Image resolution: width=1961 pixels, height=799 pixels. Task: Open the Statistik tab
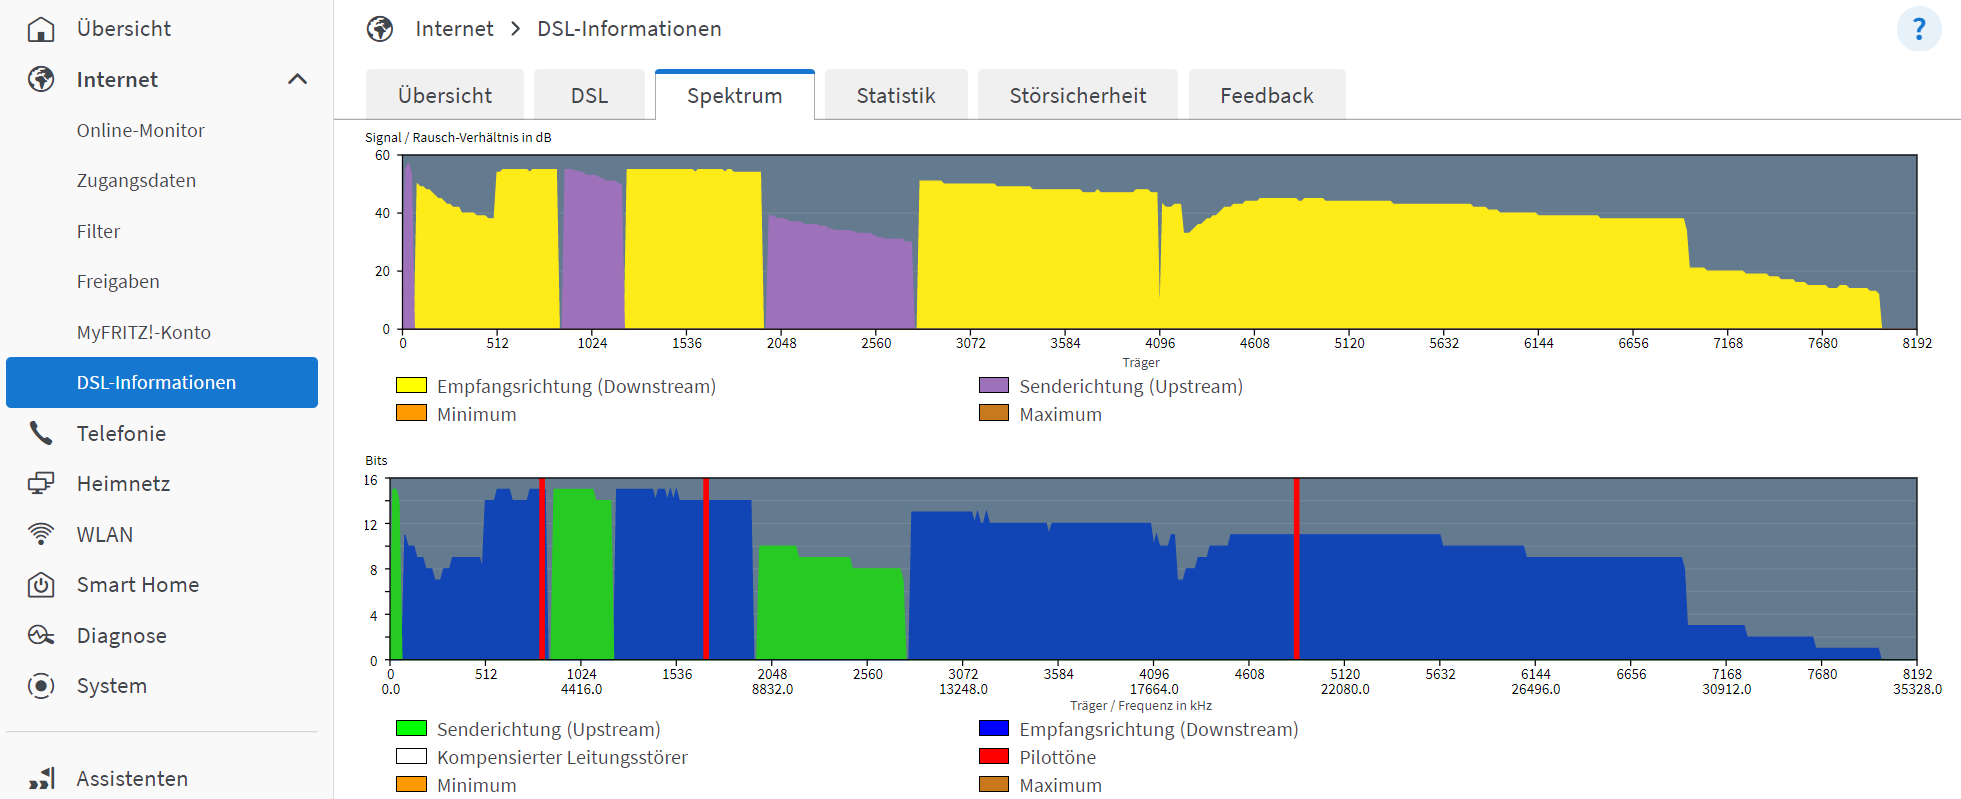896,95
